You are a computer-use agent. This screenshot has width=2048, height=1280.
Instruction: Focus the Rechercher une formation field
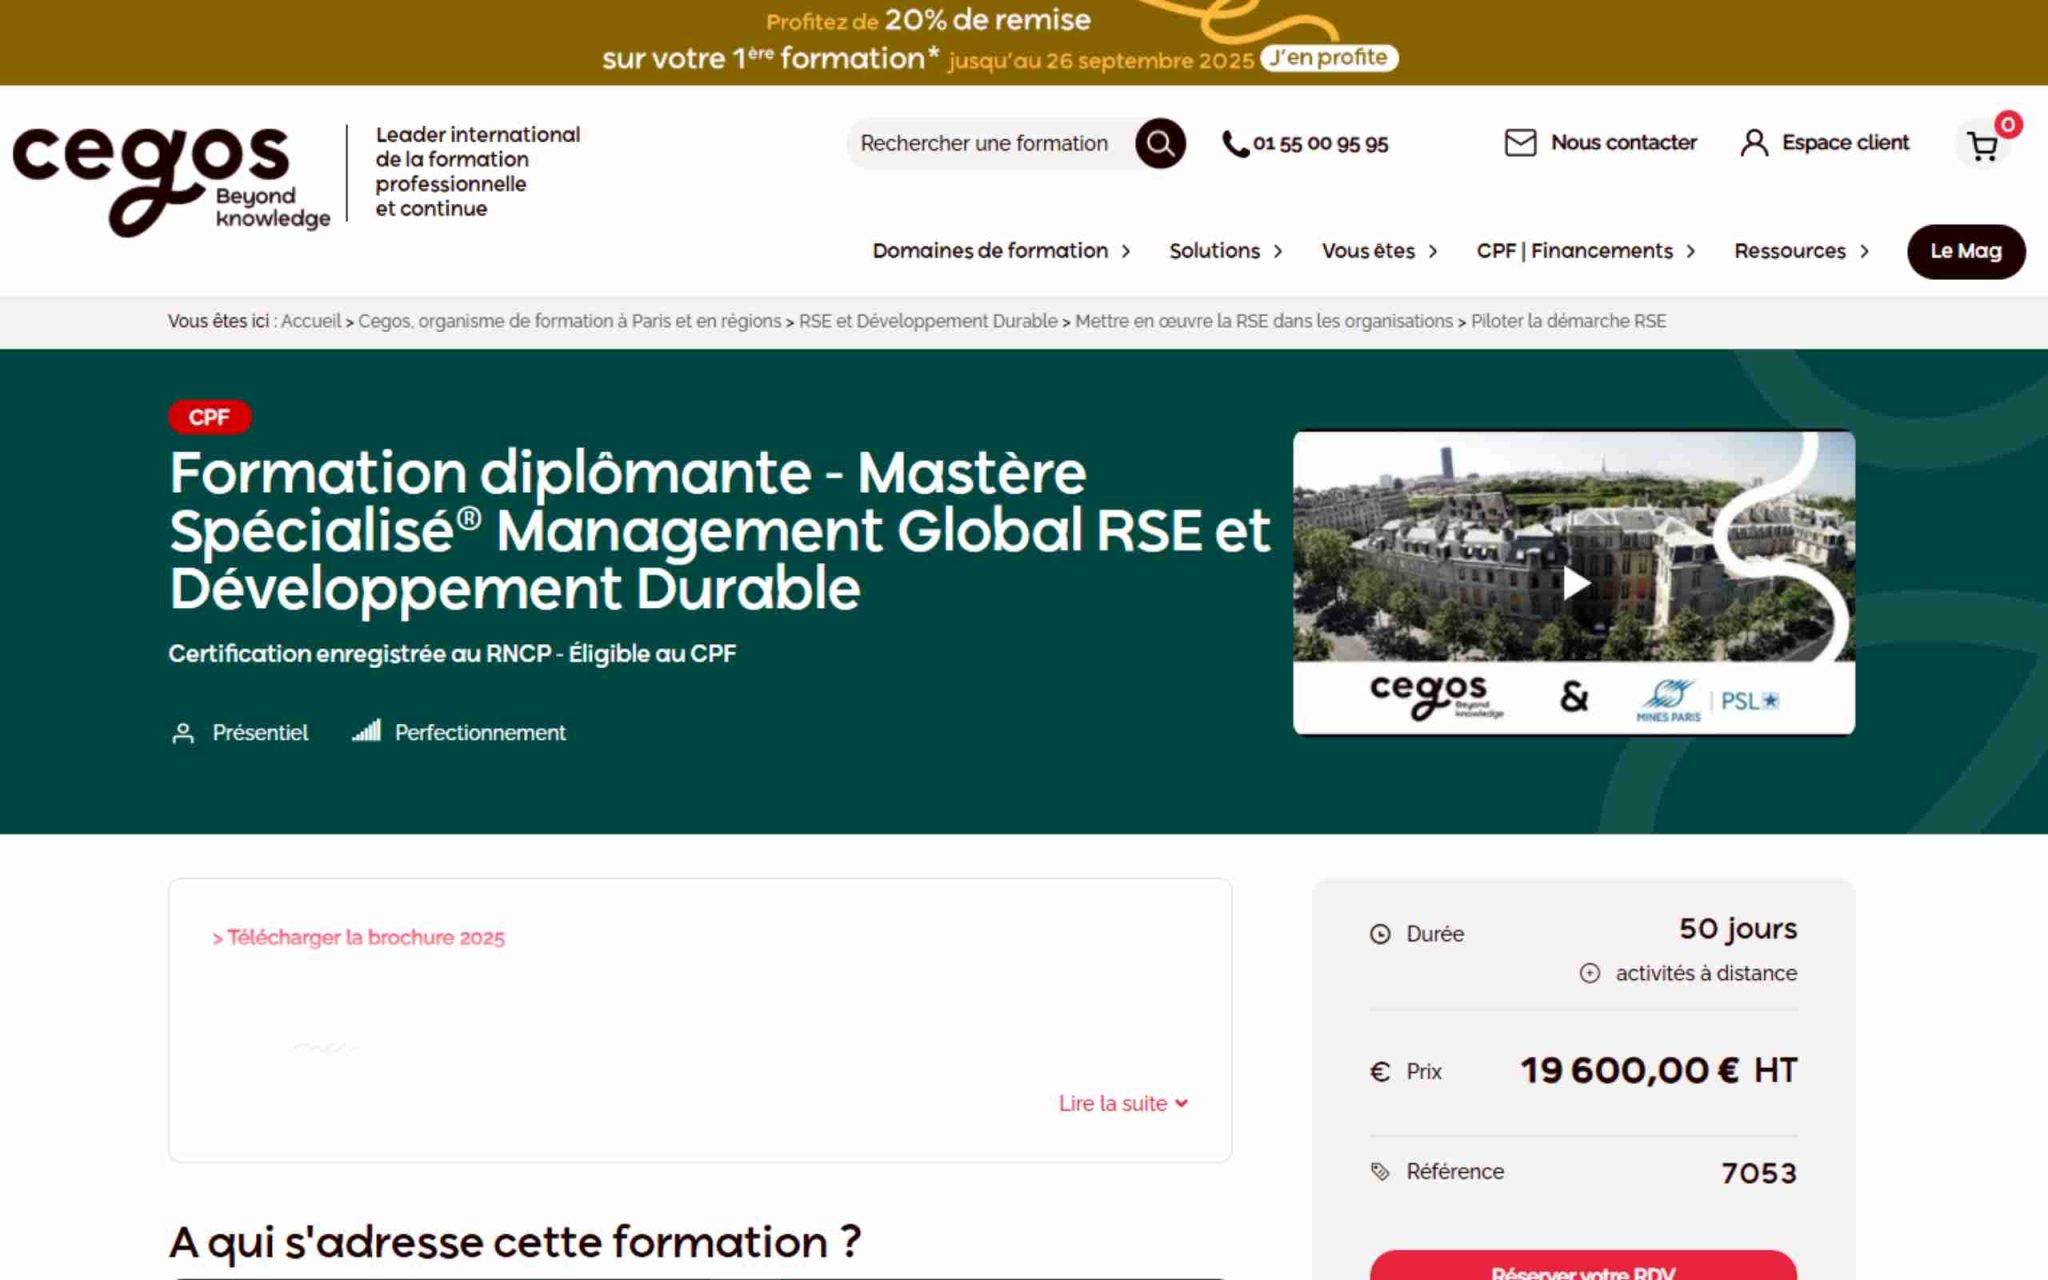click(990, 144)
